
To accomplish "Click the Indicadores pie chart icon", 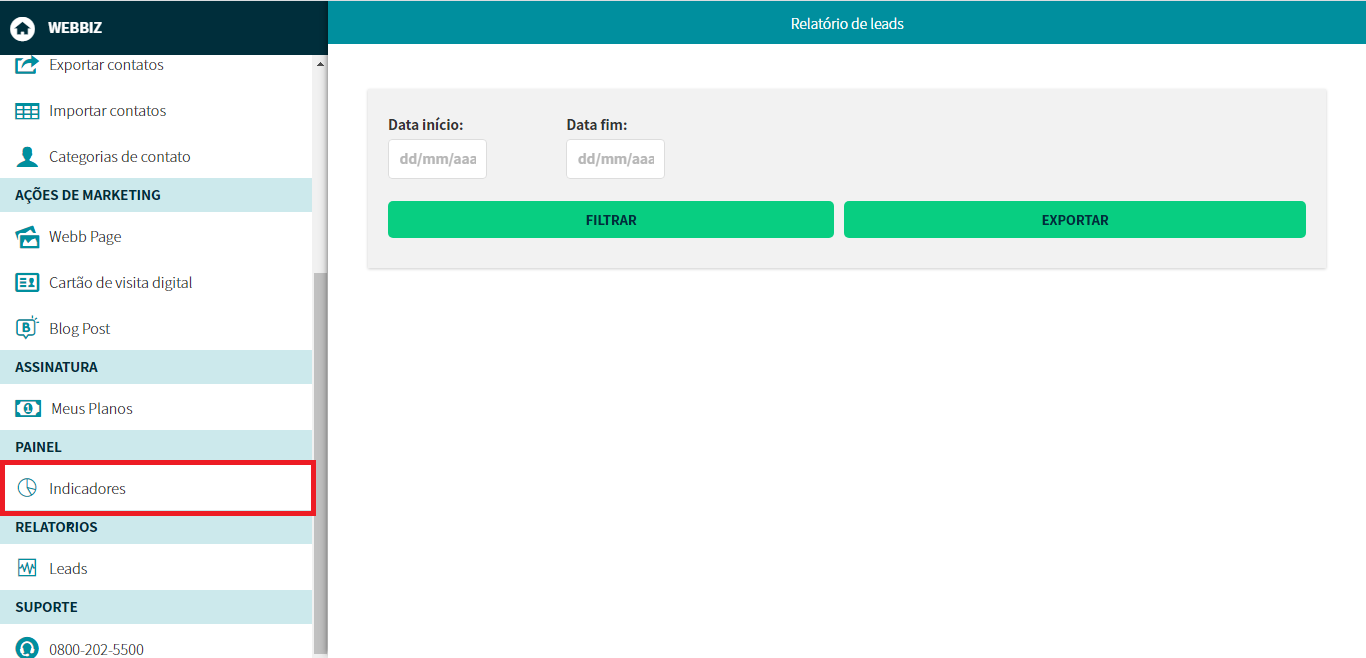I will click(27, 489).
